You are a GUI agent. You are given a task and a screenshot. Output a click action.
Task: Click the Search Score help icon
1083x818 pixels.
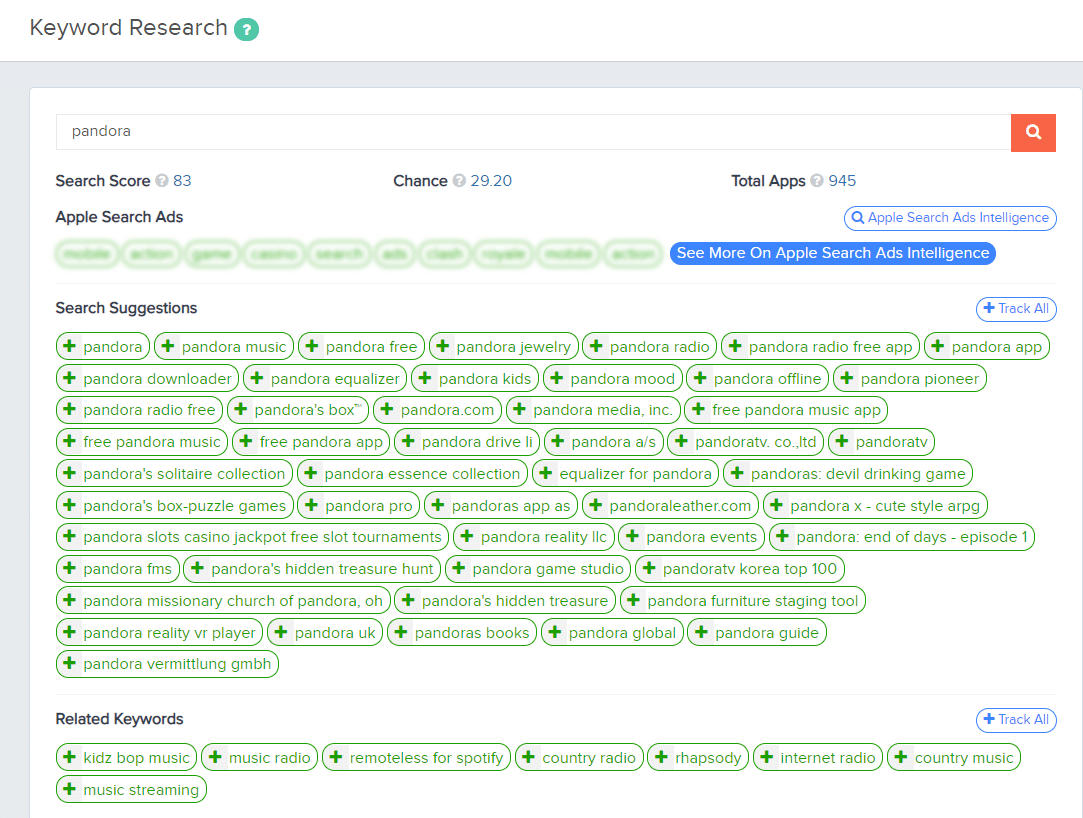point(162,181)
